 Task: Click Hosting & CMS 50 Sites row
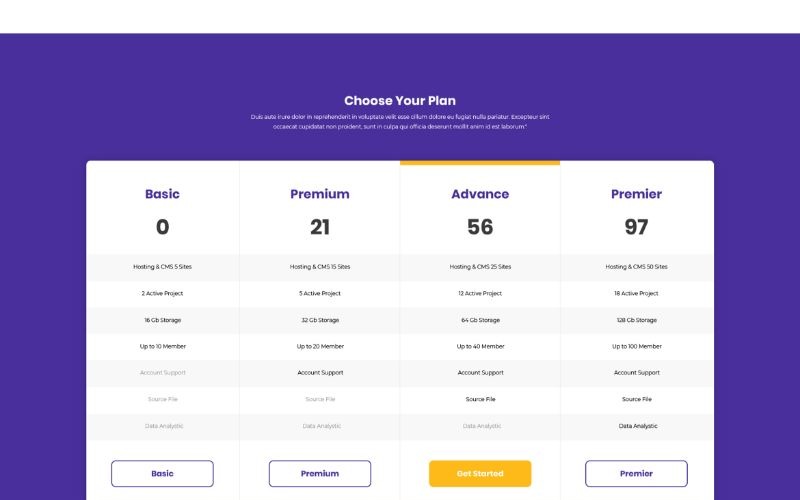[636, 267]
